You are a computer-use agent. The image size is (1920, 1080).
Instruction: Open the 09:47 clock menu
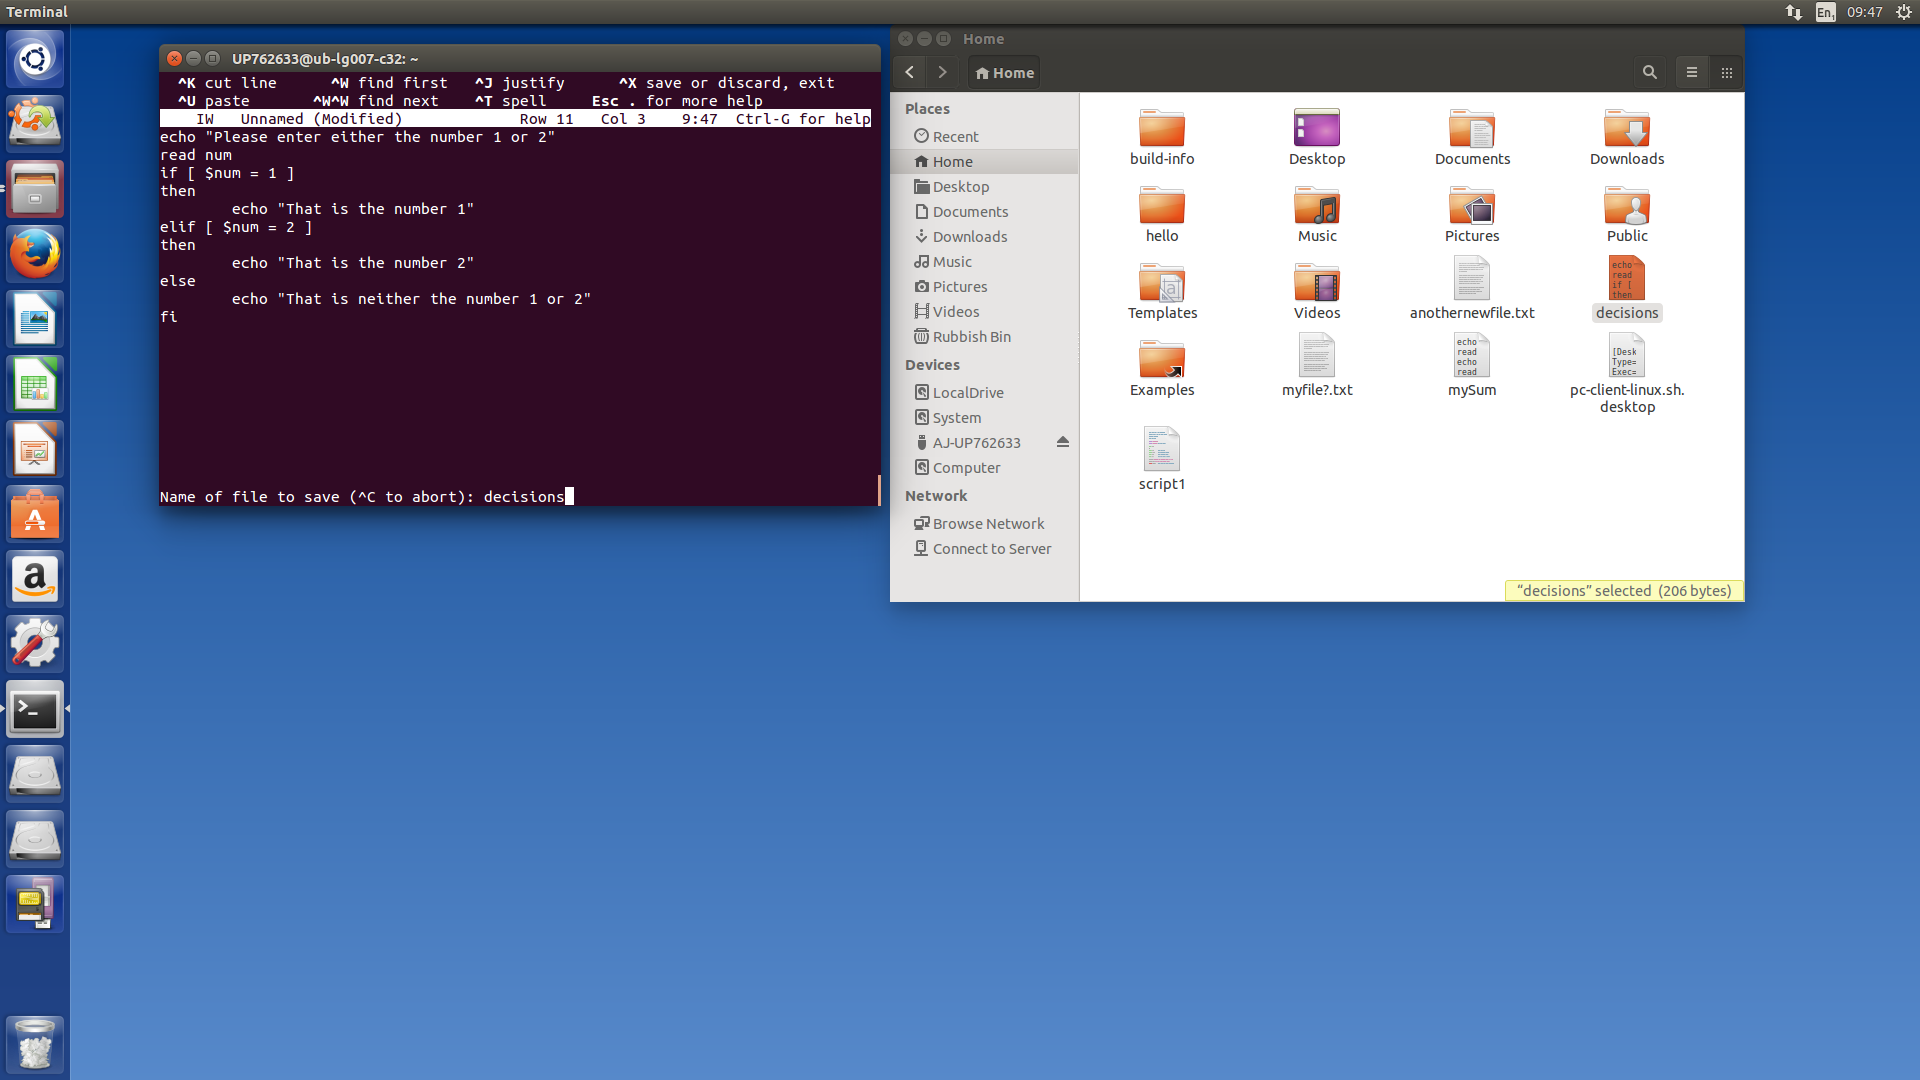[1865, 12]
